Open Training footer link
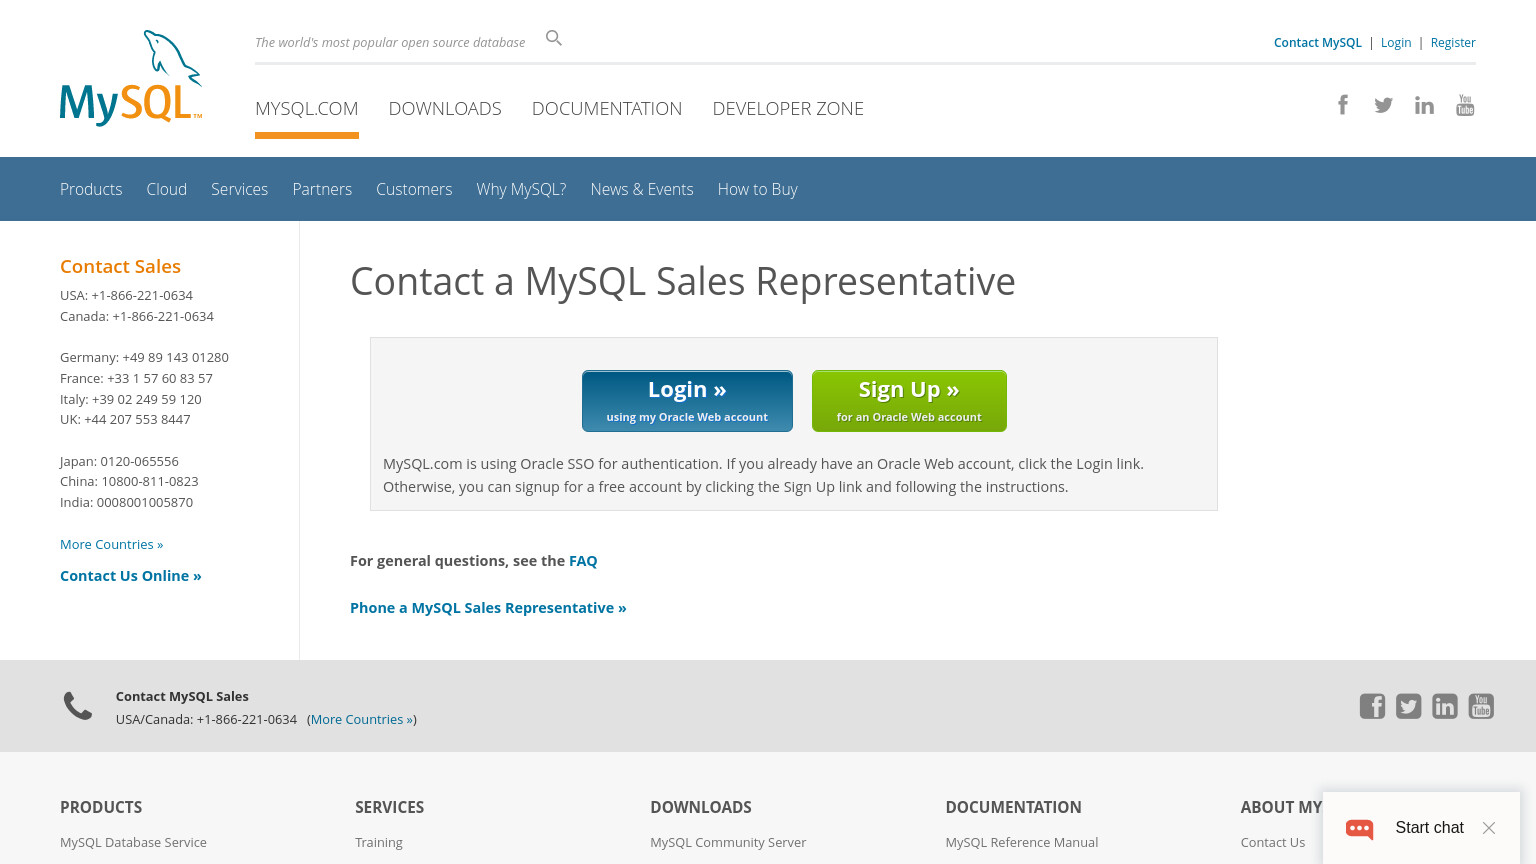 coord(379,842)
